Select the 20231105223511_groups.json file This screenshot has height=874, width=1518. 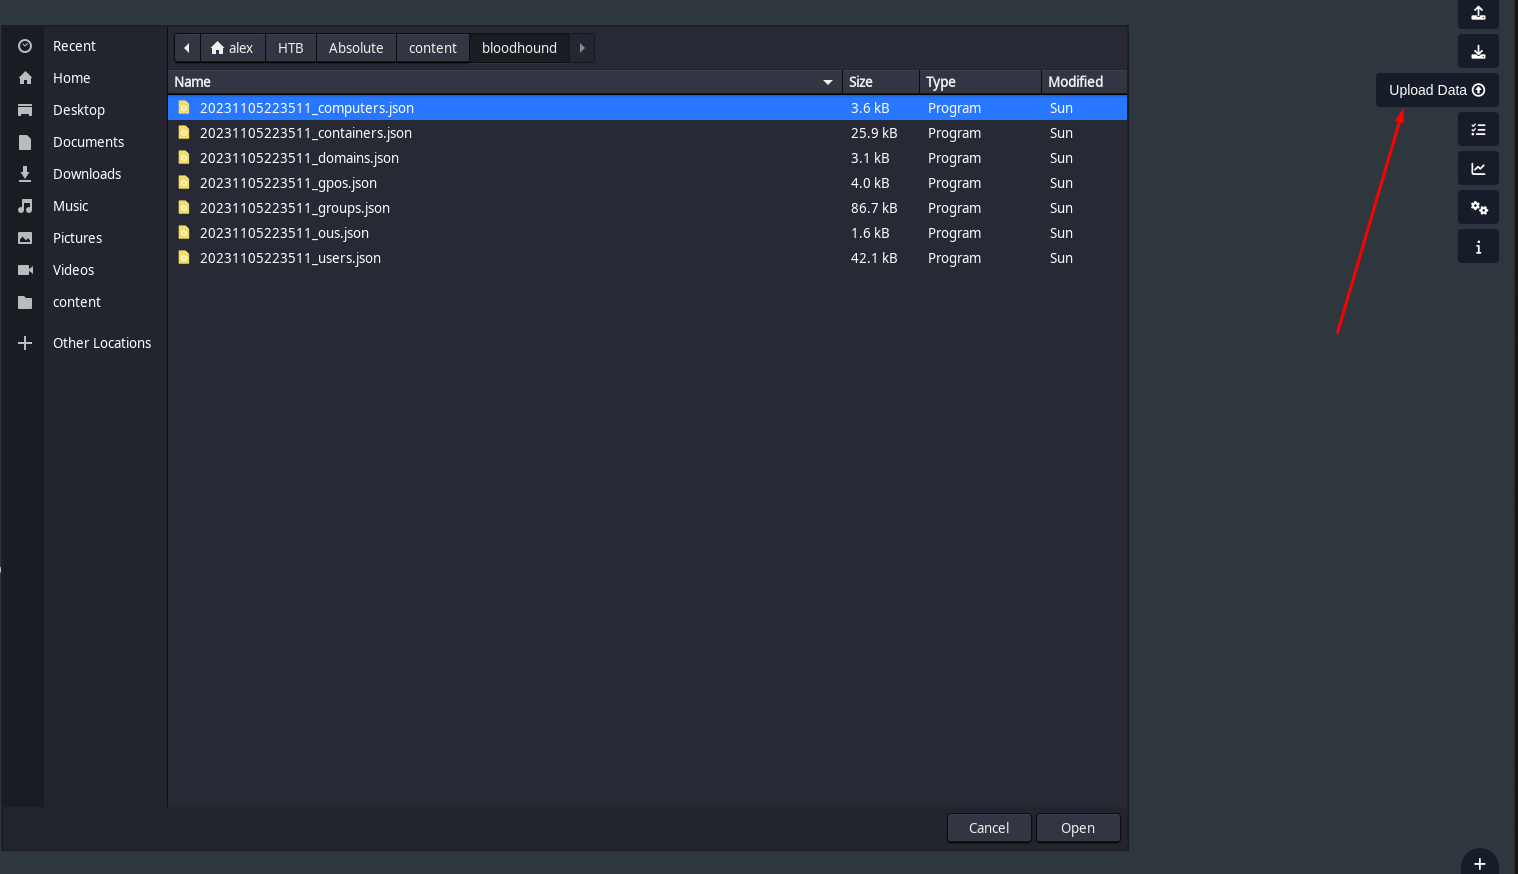294,208
